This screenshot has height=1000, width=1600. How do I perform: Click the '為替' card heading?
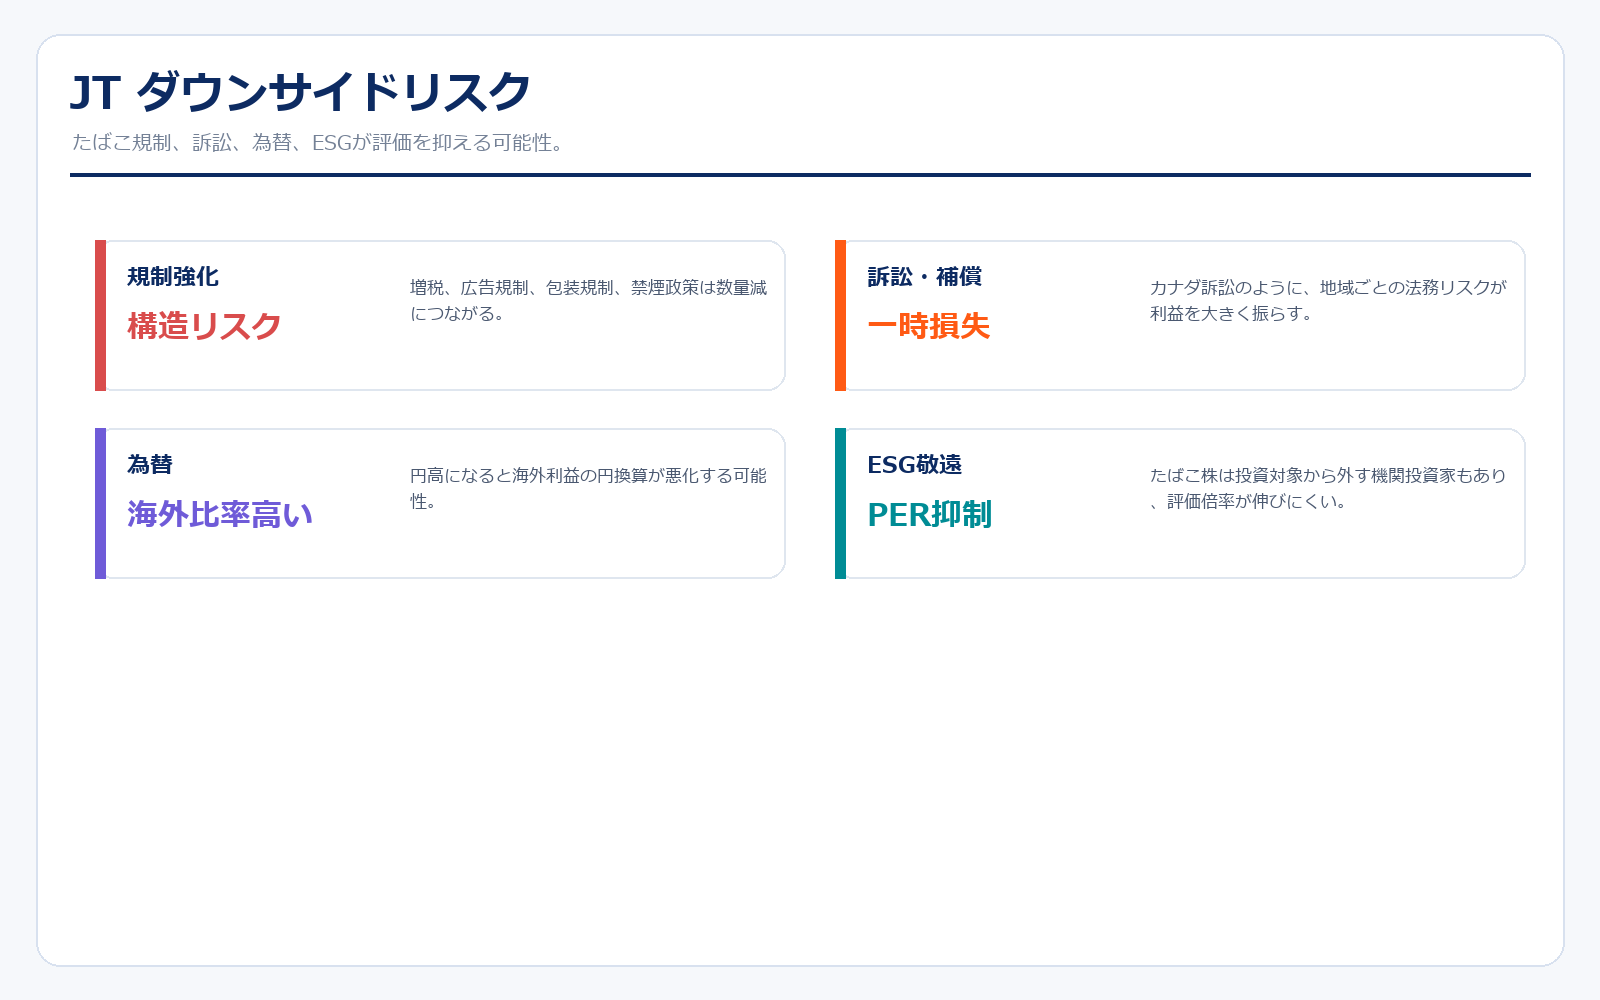[150, 465]
